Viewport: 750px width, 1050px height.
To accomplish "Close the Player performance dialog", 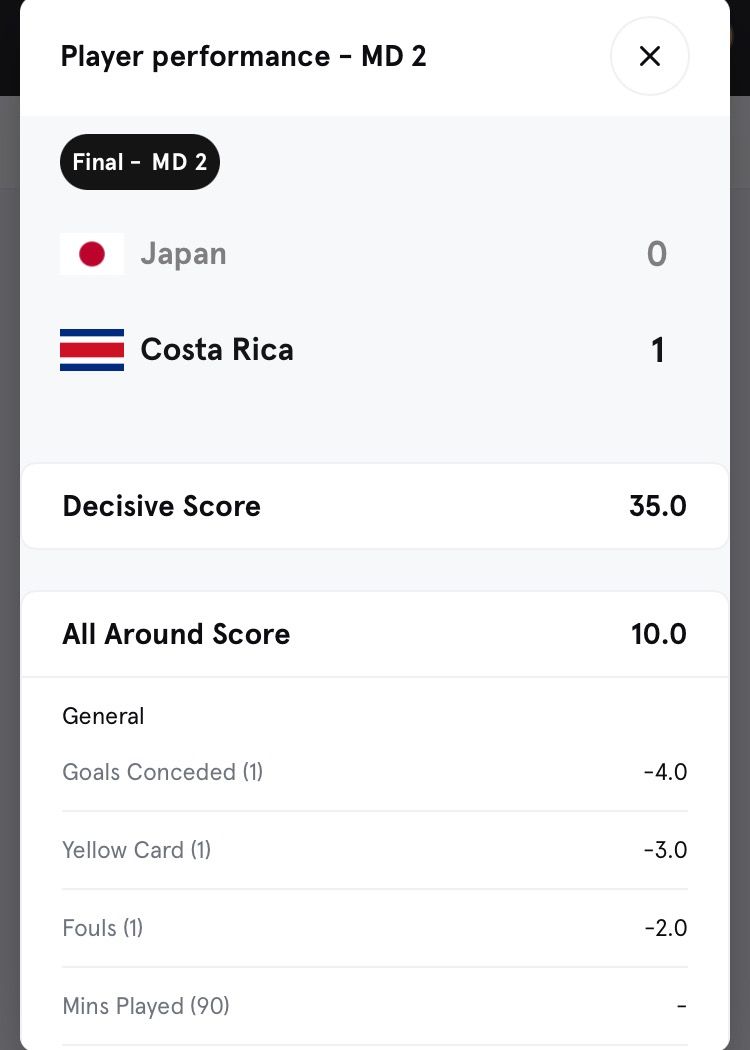I will 649,56.
